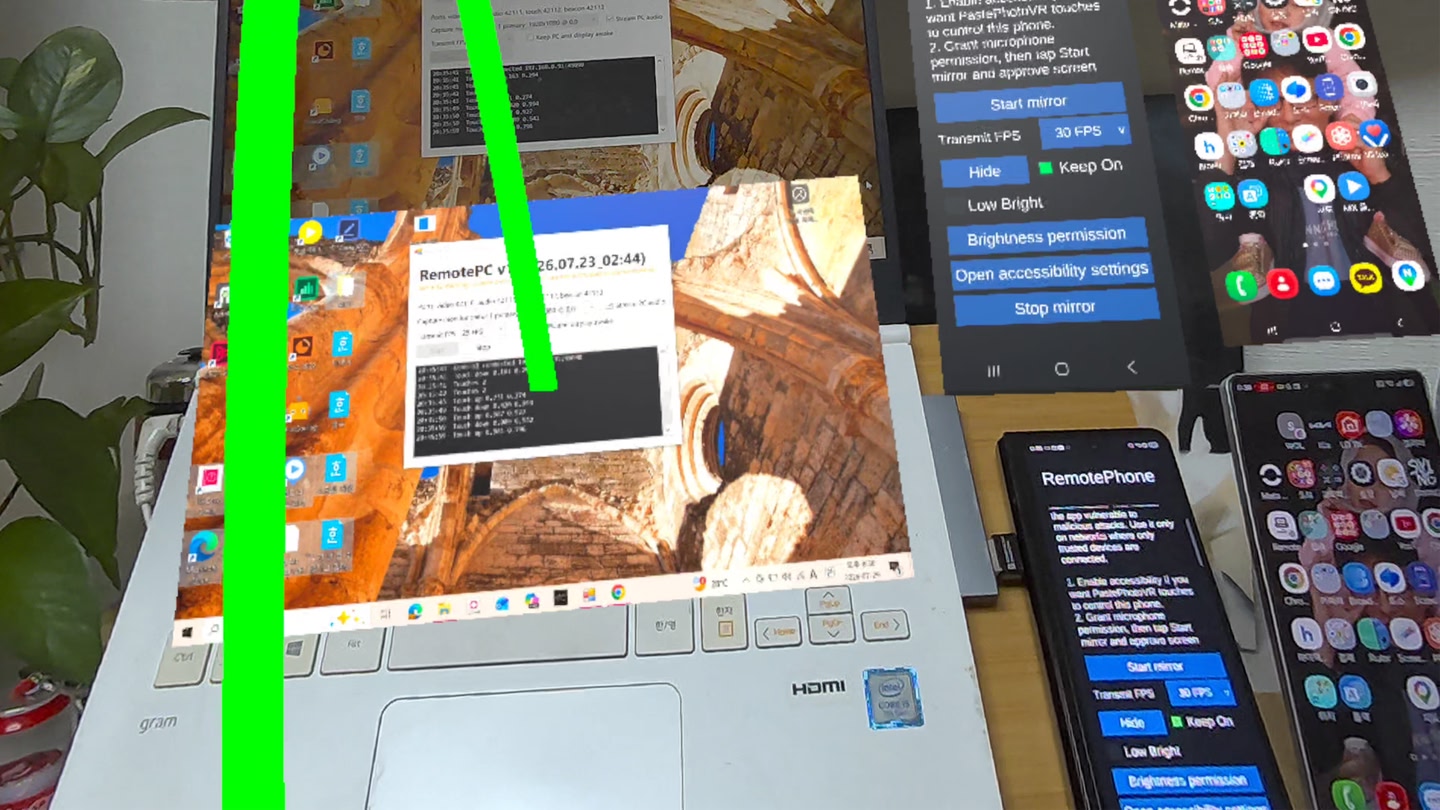The width and height of the screenshot is (1440, 810).
Task: Open the 30 FPS dropdown on the floating panel
Action: pyautogui.click(x=1084, y=131)
